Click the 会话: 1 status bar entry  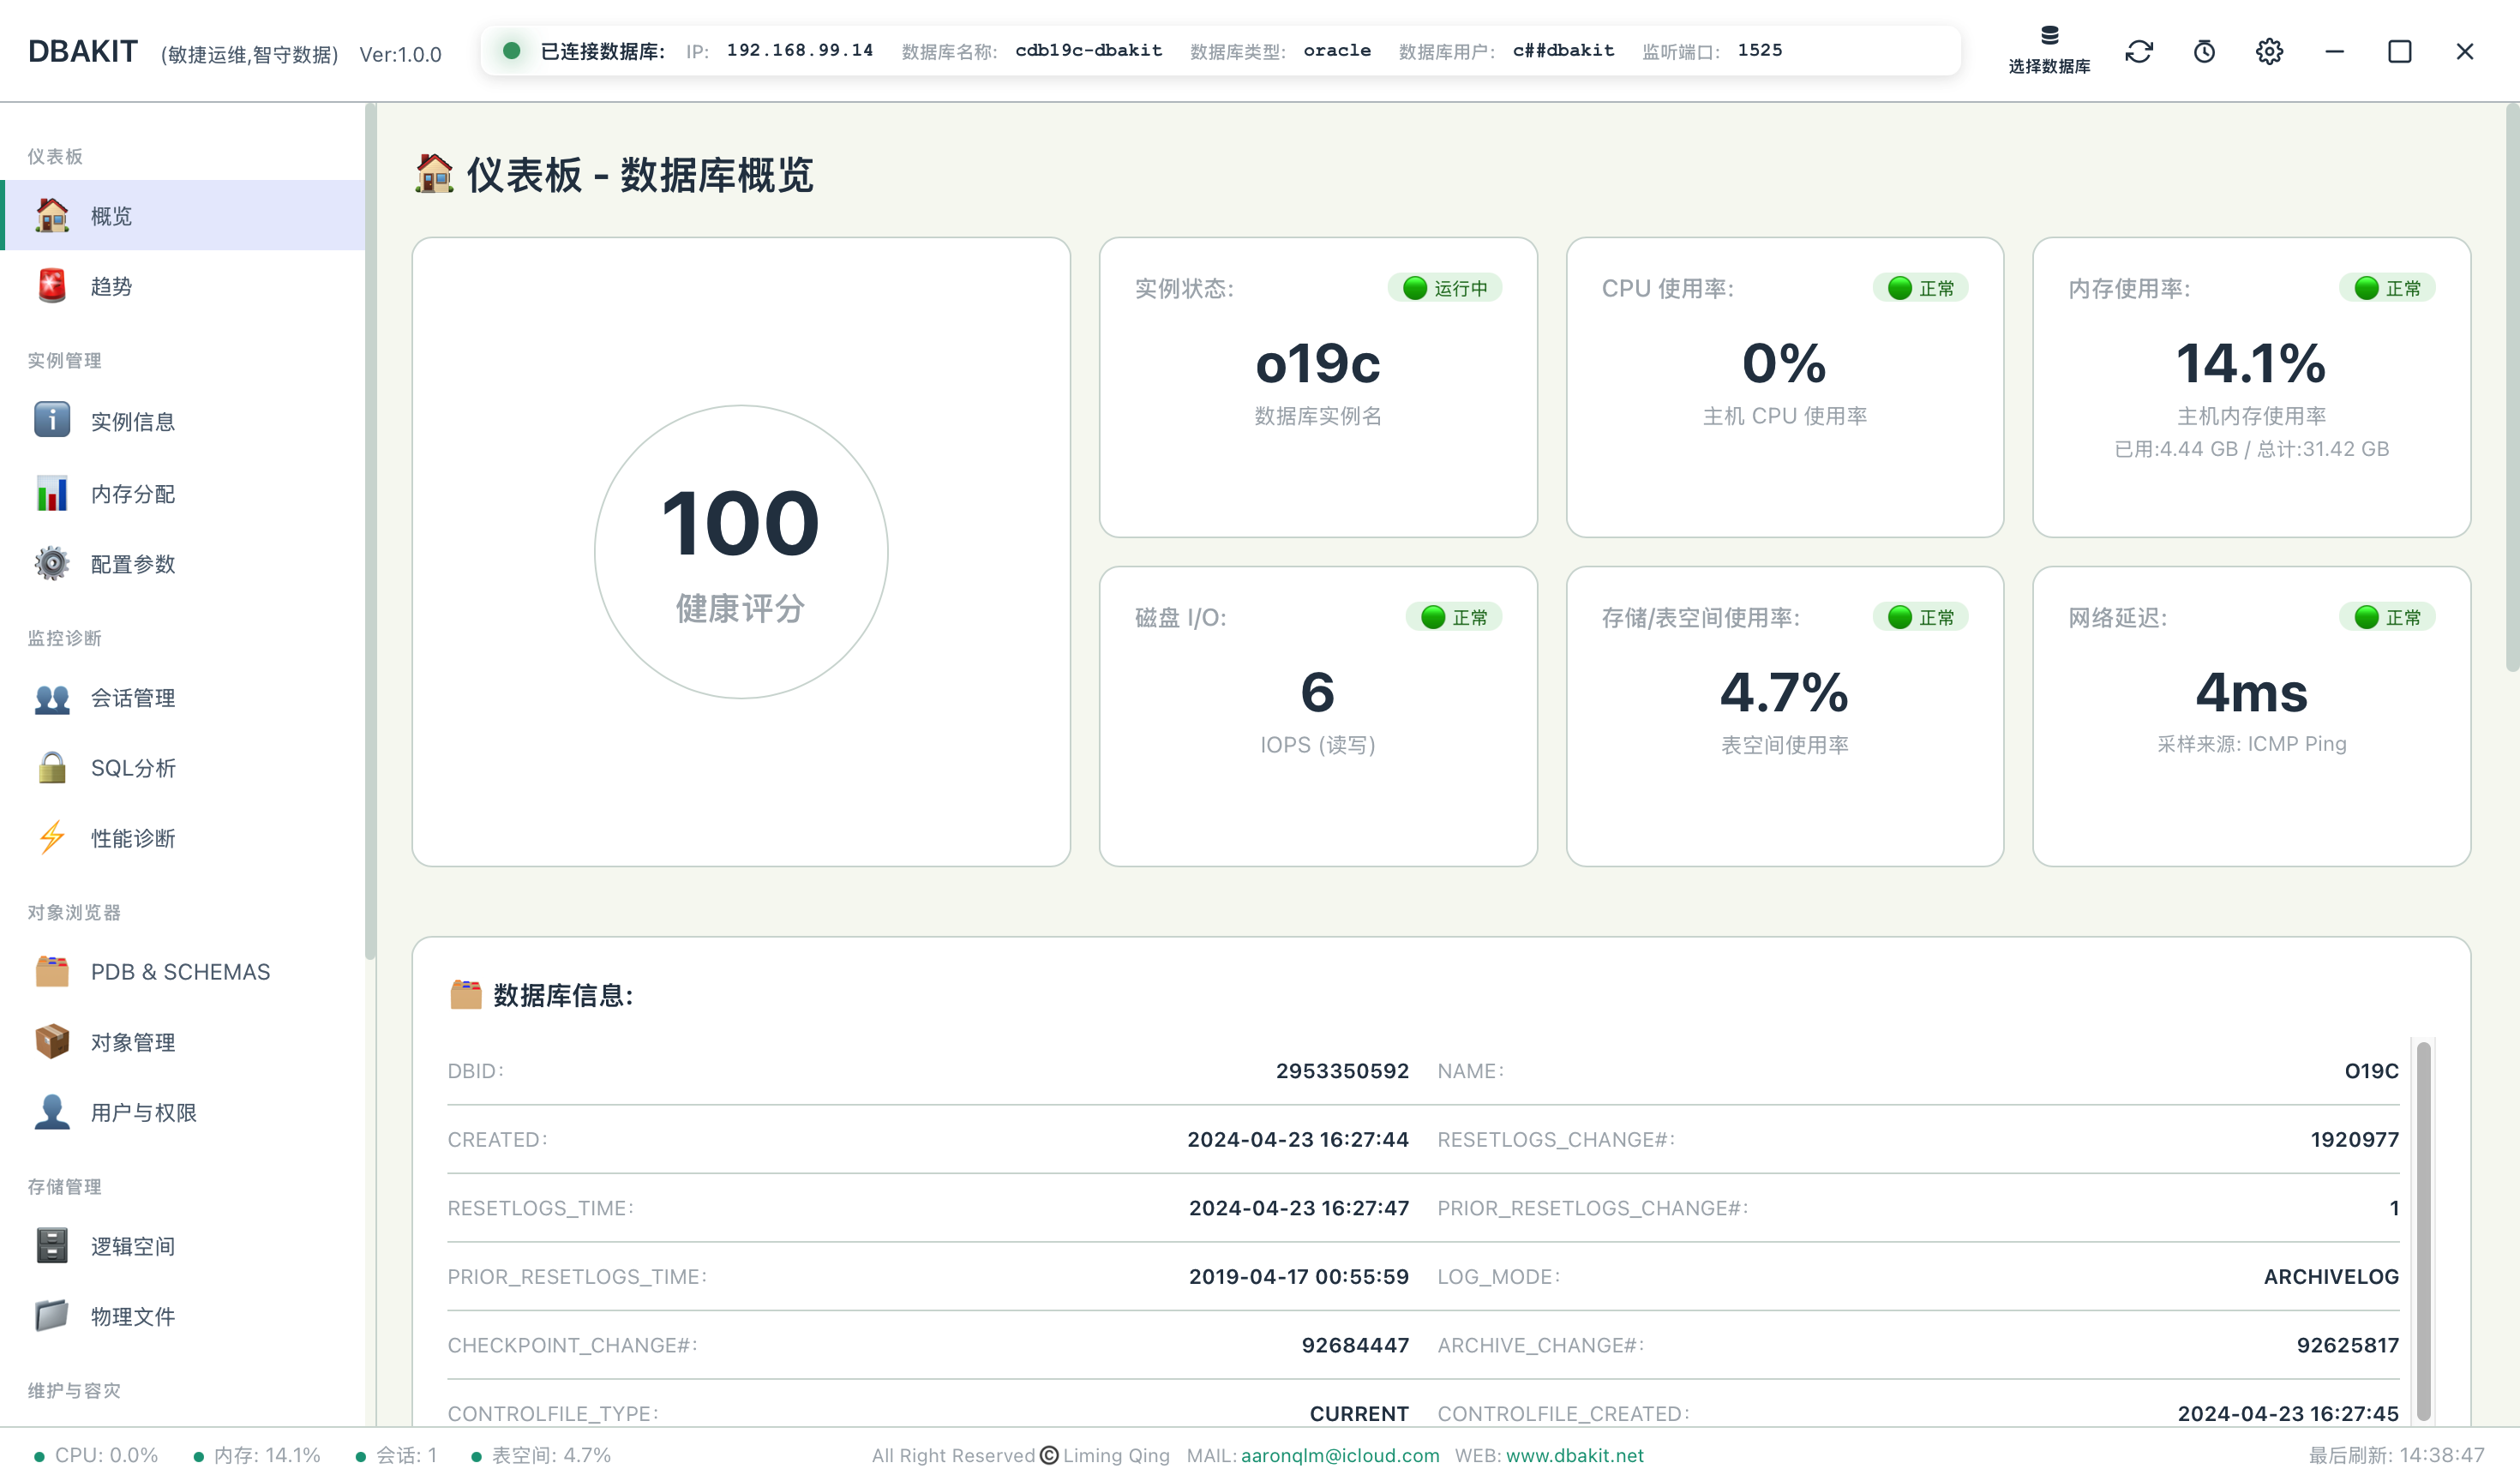pyautogui.click(x=398, y=1455)
